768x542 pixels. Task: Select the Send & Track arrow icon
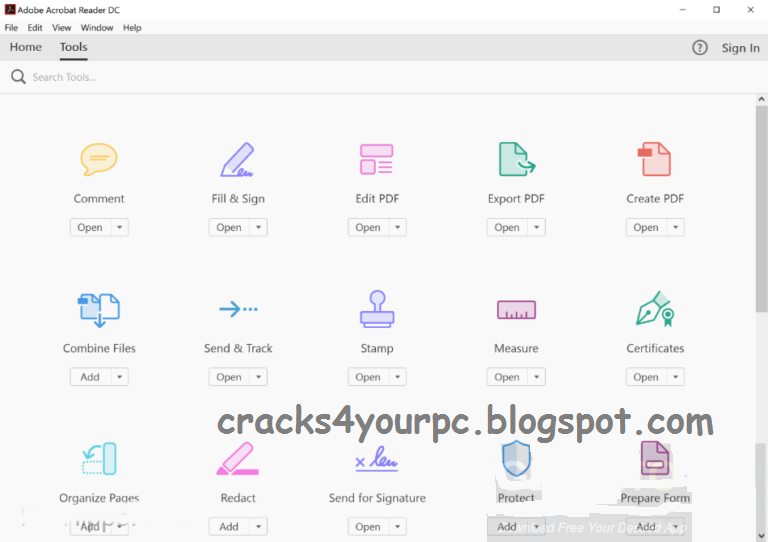tap(238, 309)
